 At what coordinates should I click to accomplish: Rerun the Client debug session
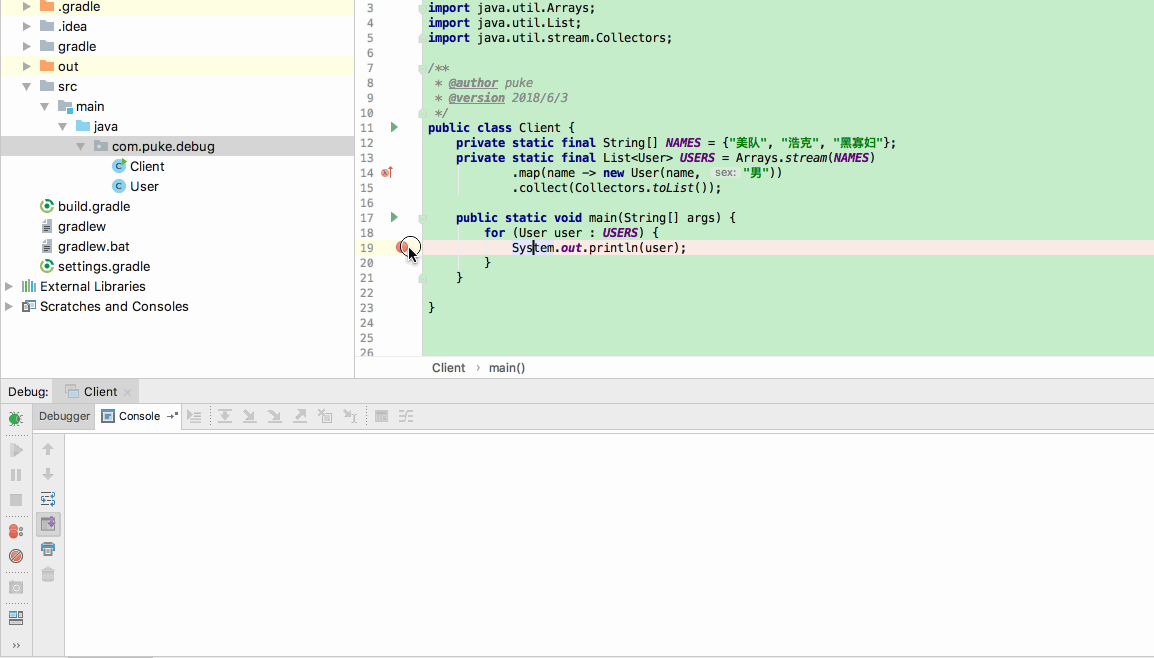[15, 420]
